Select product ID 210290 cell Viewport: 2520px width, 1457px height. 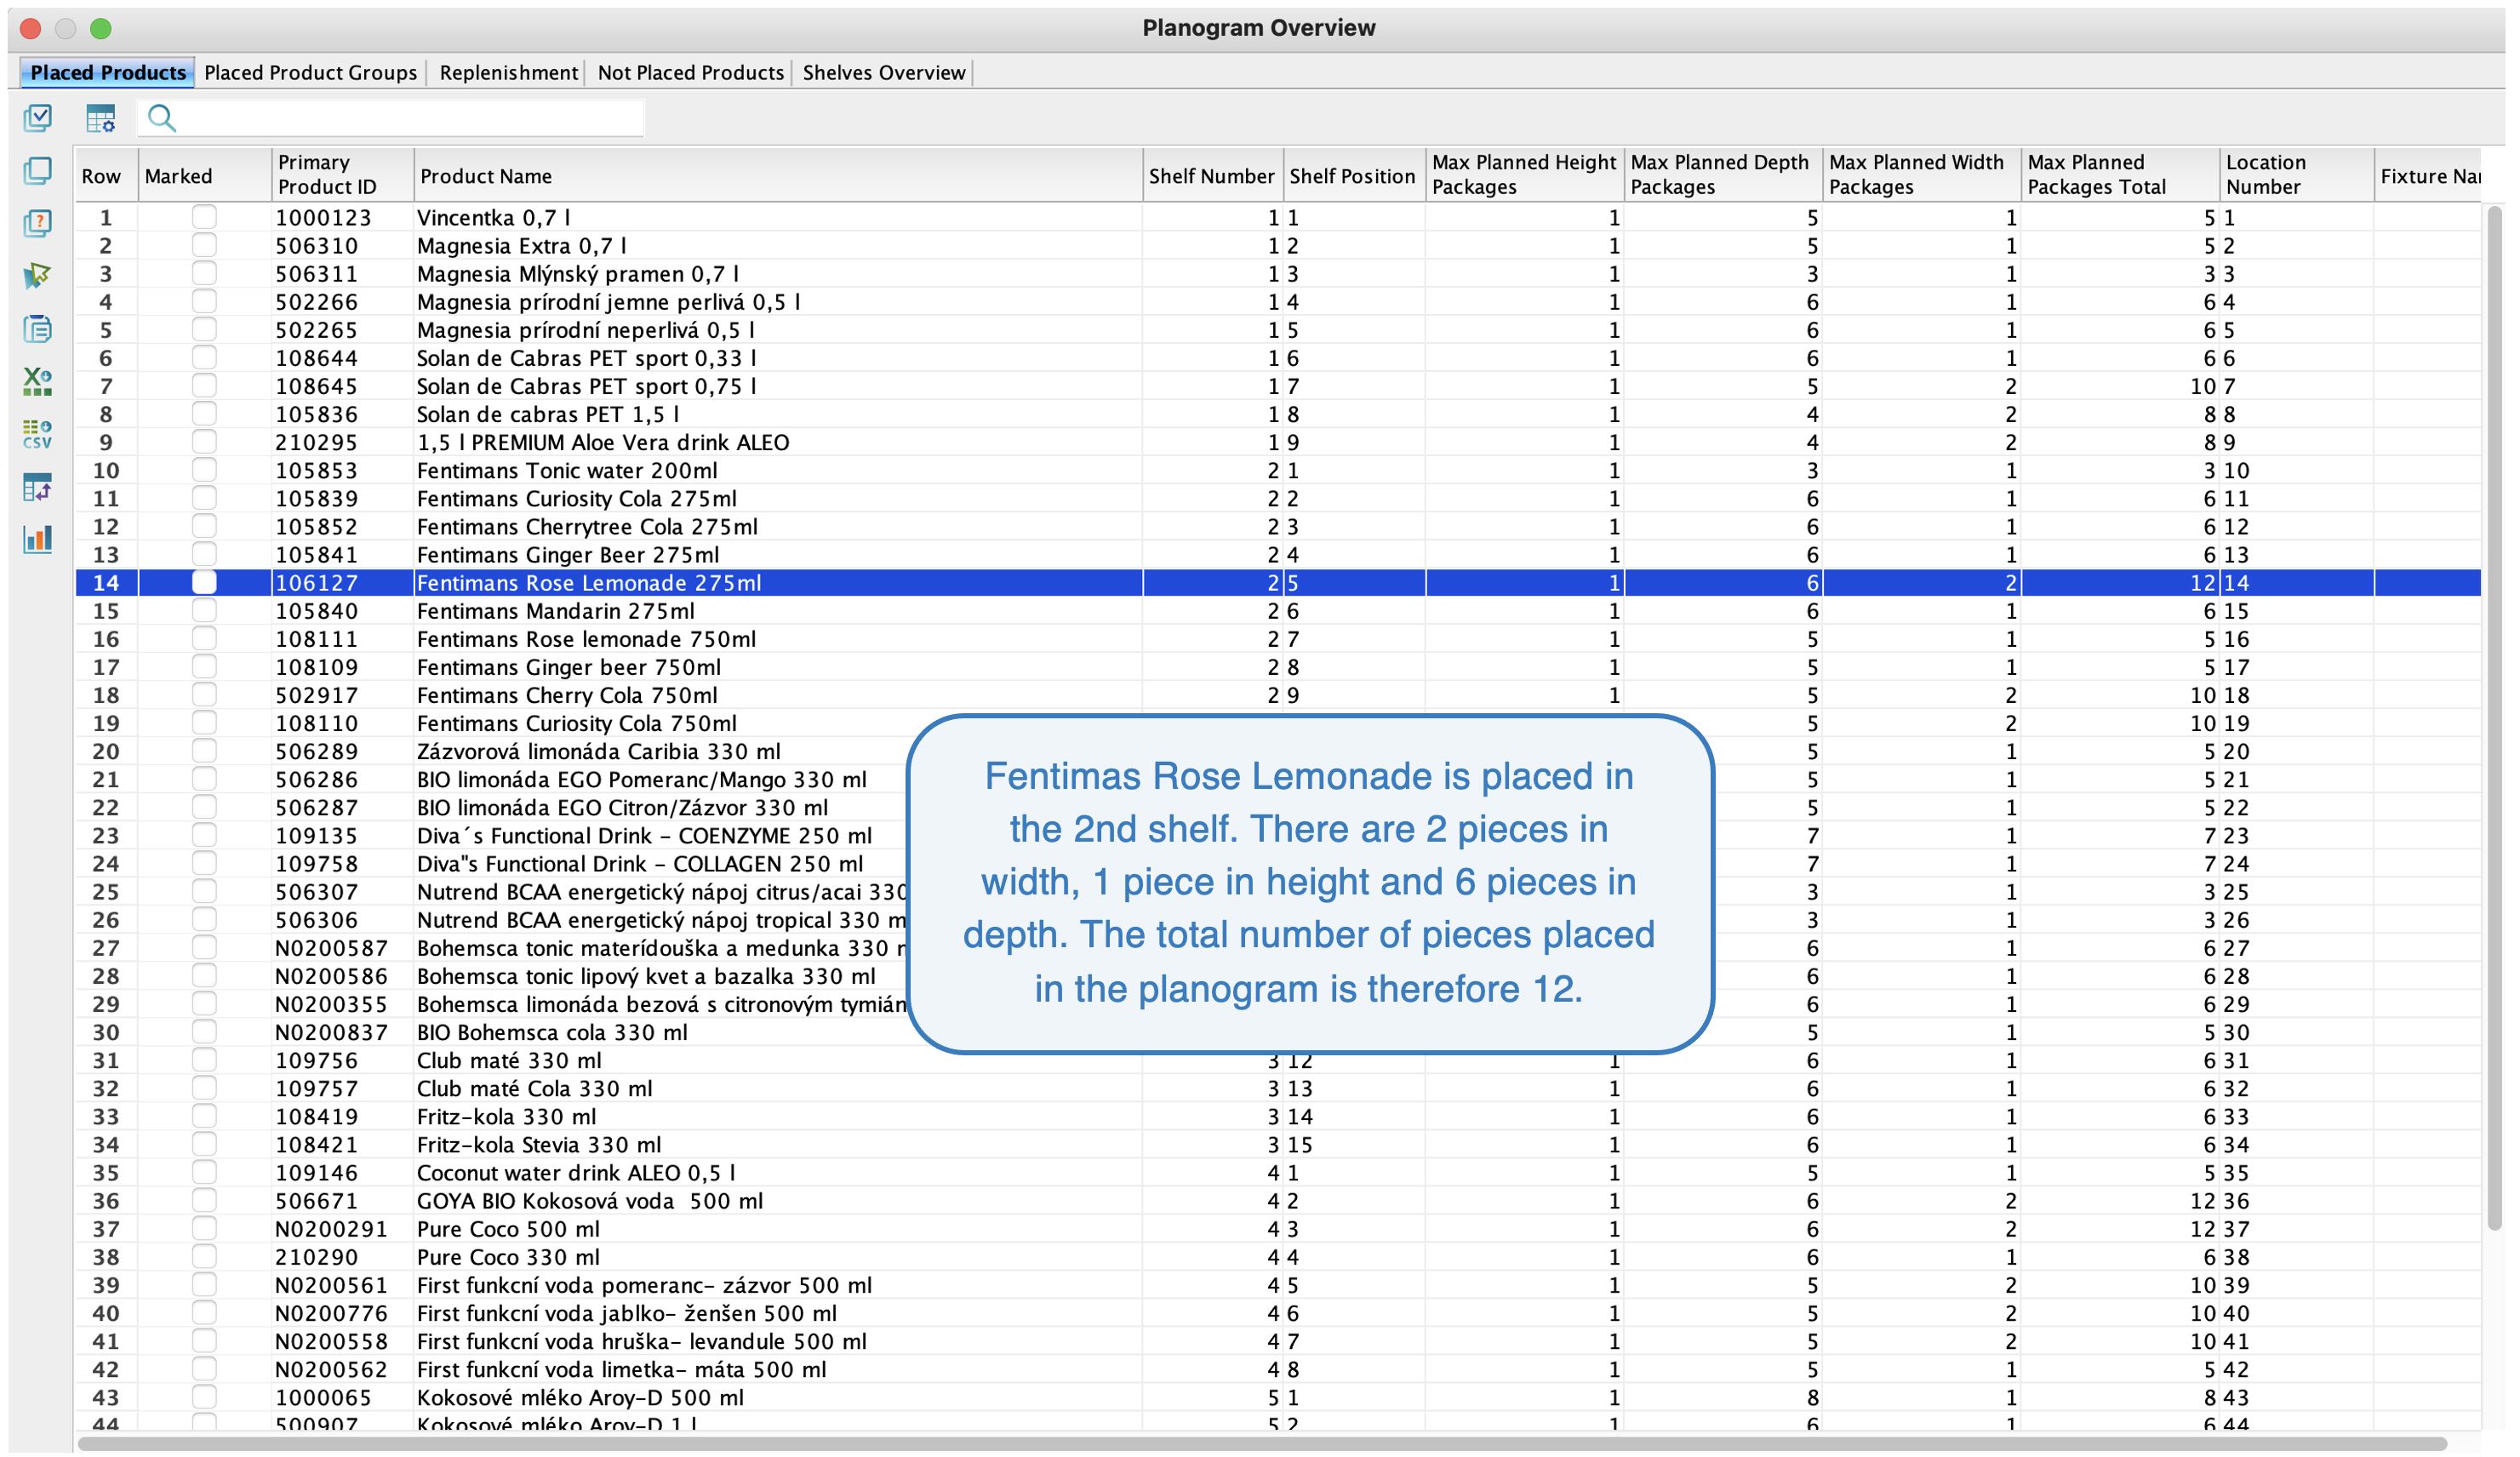coord(342,1256)
